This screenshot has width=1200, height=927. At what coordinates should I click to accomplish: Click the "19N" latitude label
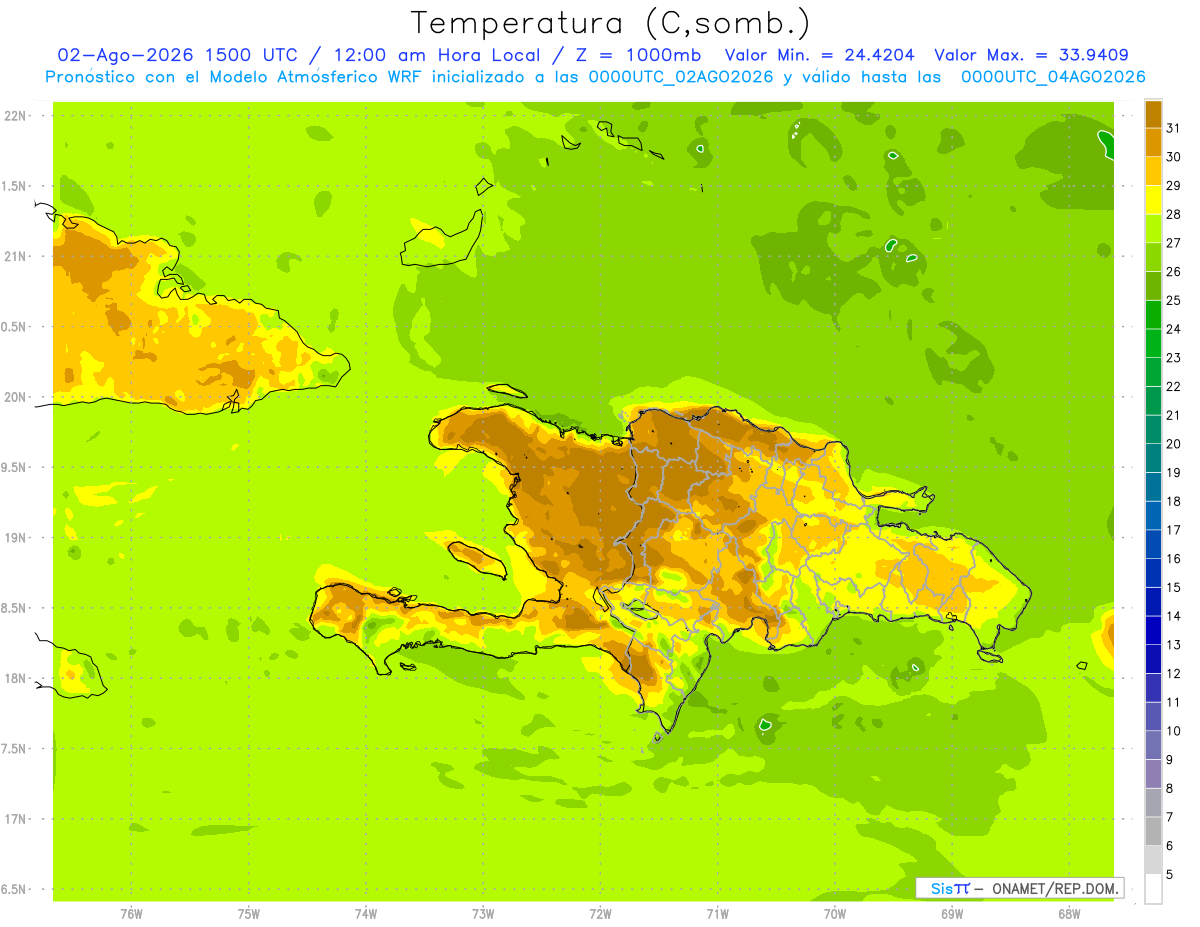[16, 538]
